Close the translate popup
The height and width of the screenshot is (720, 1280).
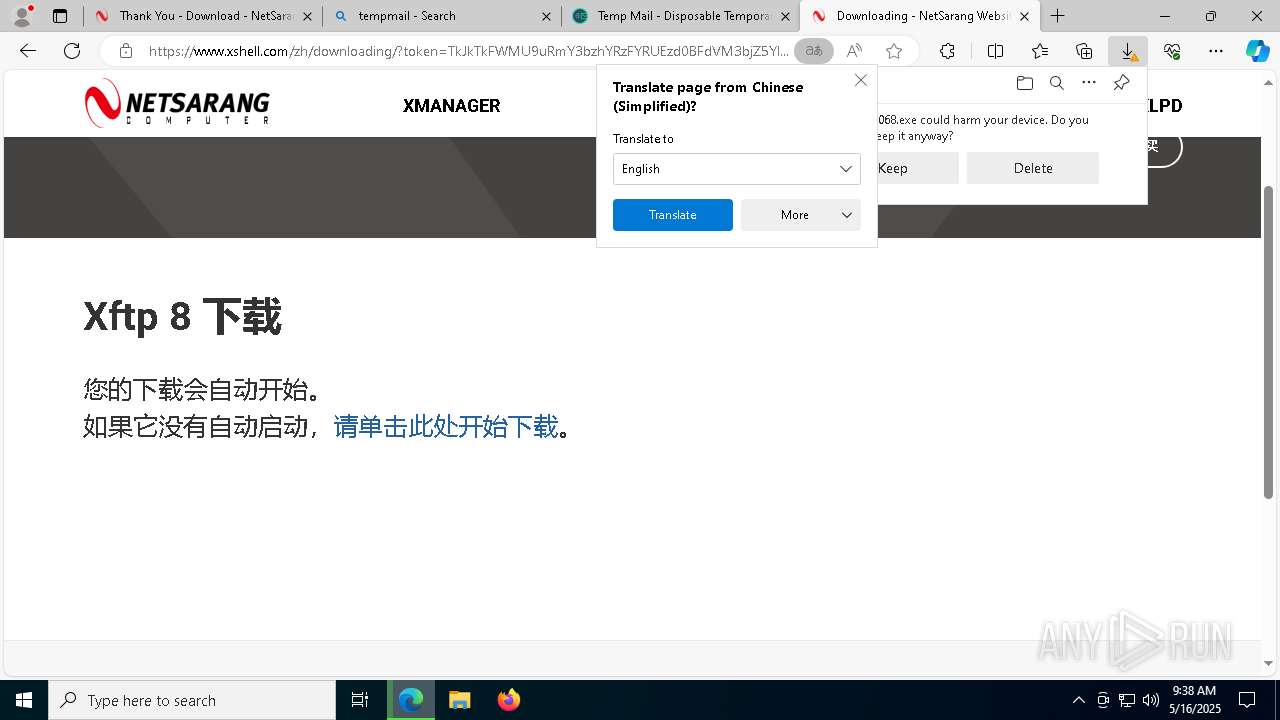860,80
